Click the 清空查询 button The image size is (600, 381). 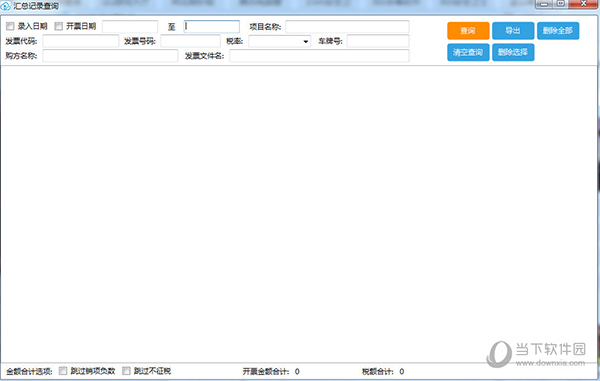468,52
